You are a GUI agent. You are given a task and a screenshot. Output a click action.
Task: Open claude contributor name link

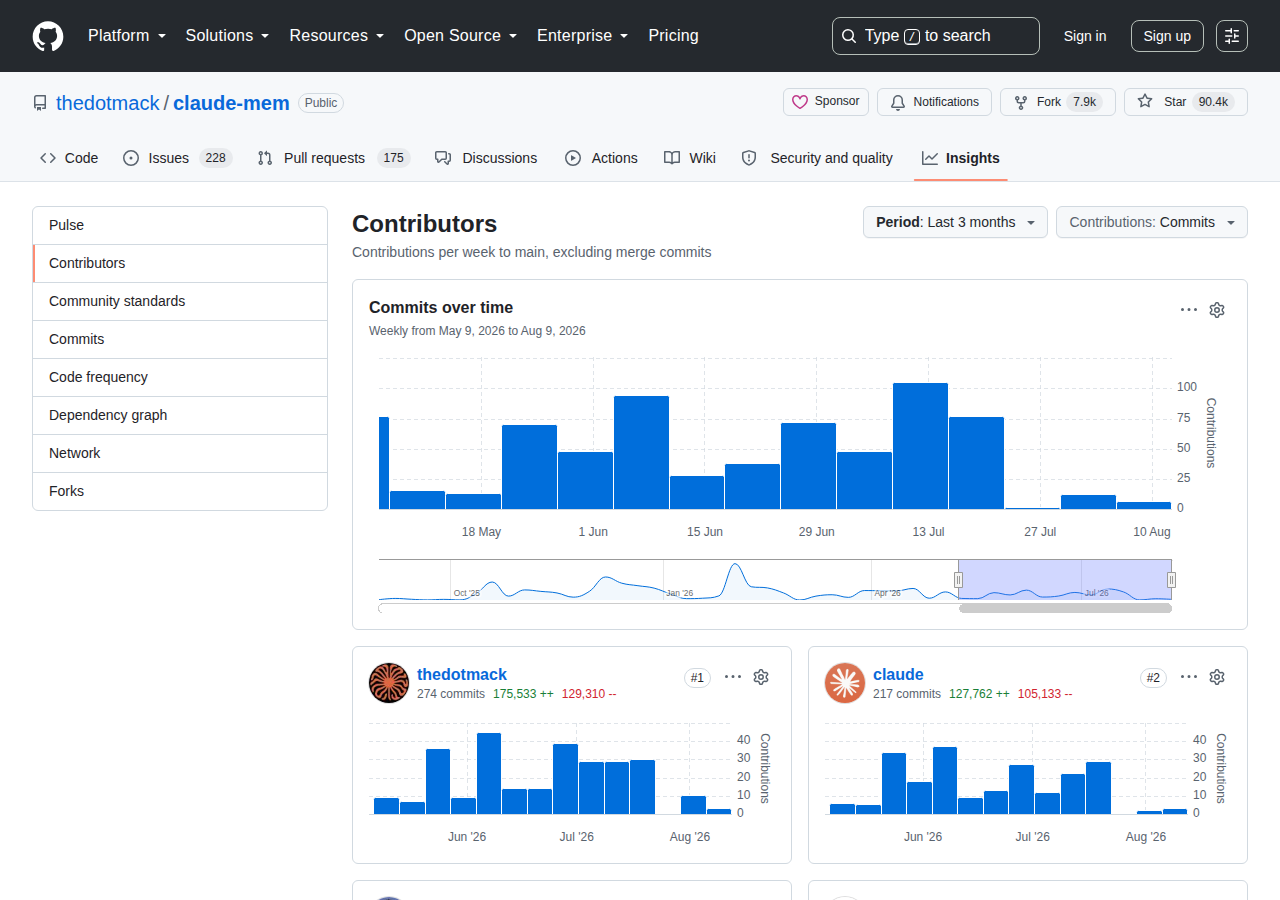898,674
